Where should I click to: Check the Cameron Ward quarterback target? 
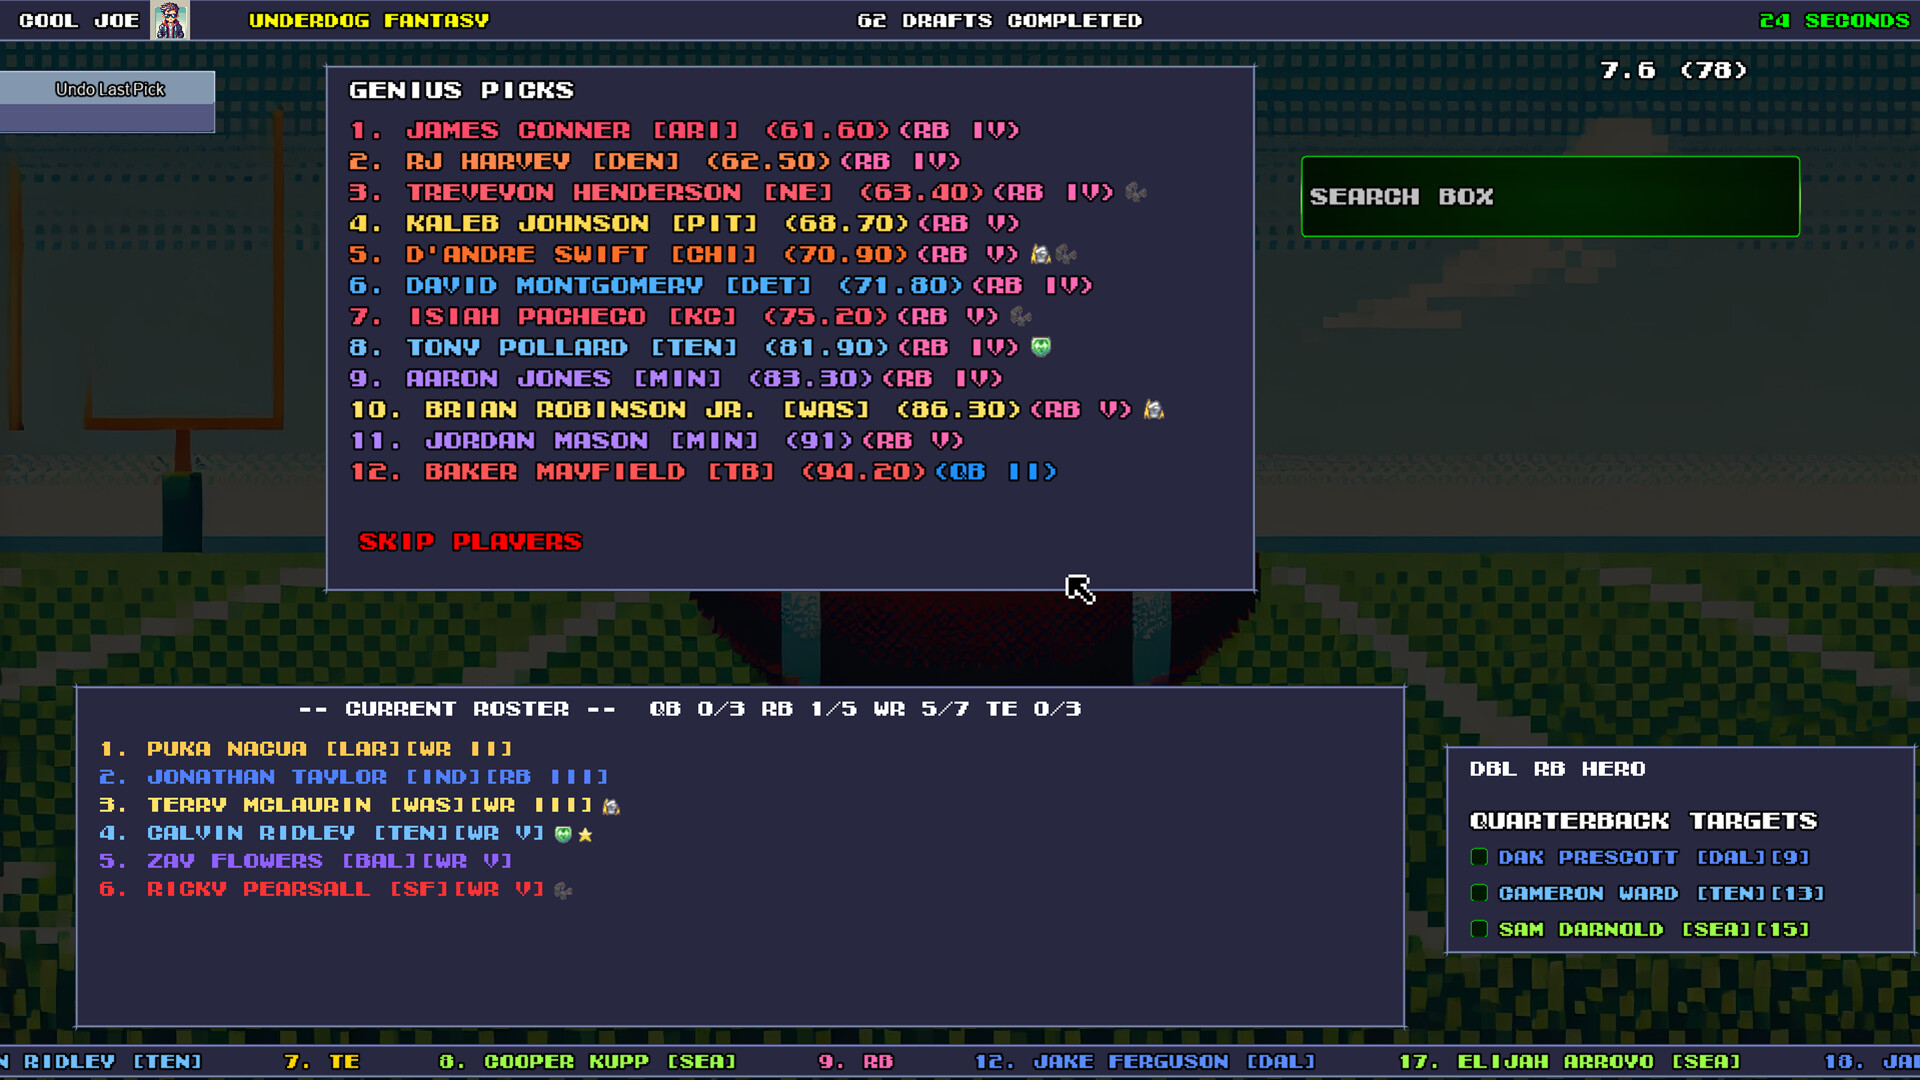pyautogui.click(x=1479, y=893)
